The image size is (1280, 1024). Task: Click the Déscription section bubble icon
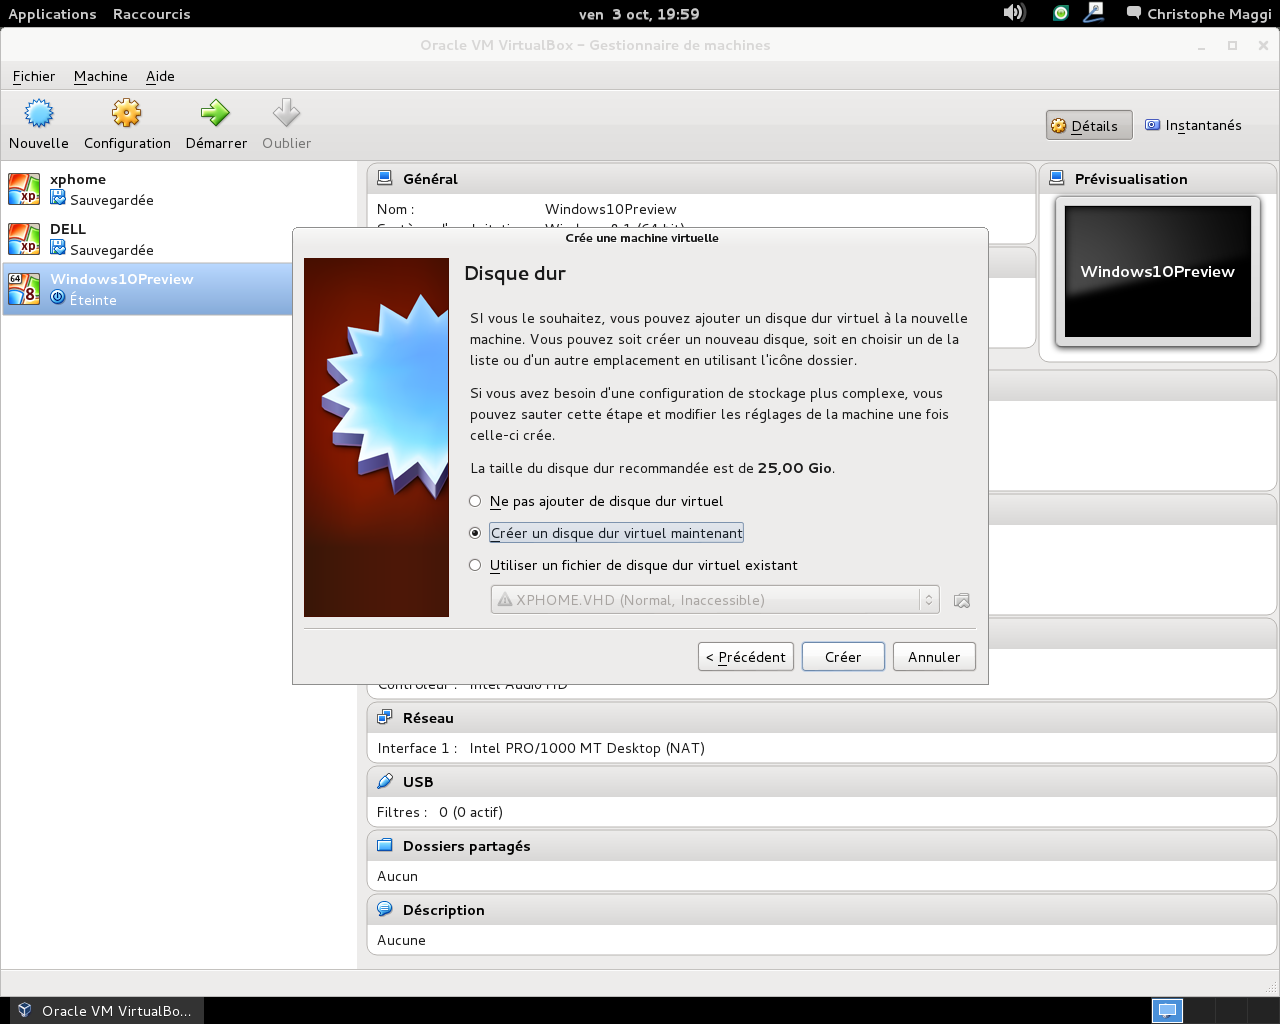coord(385,909)
